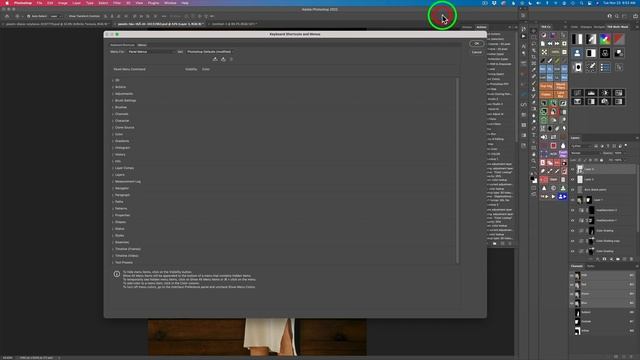Open the Filter menu in menu bar
Screen dimensions: 640x360
tap(117, 3)
